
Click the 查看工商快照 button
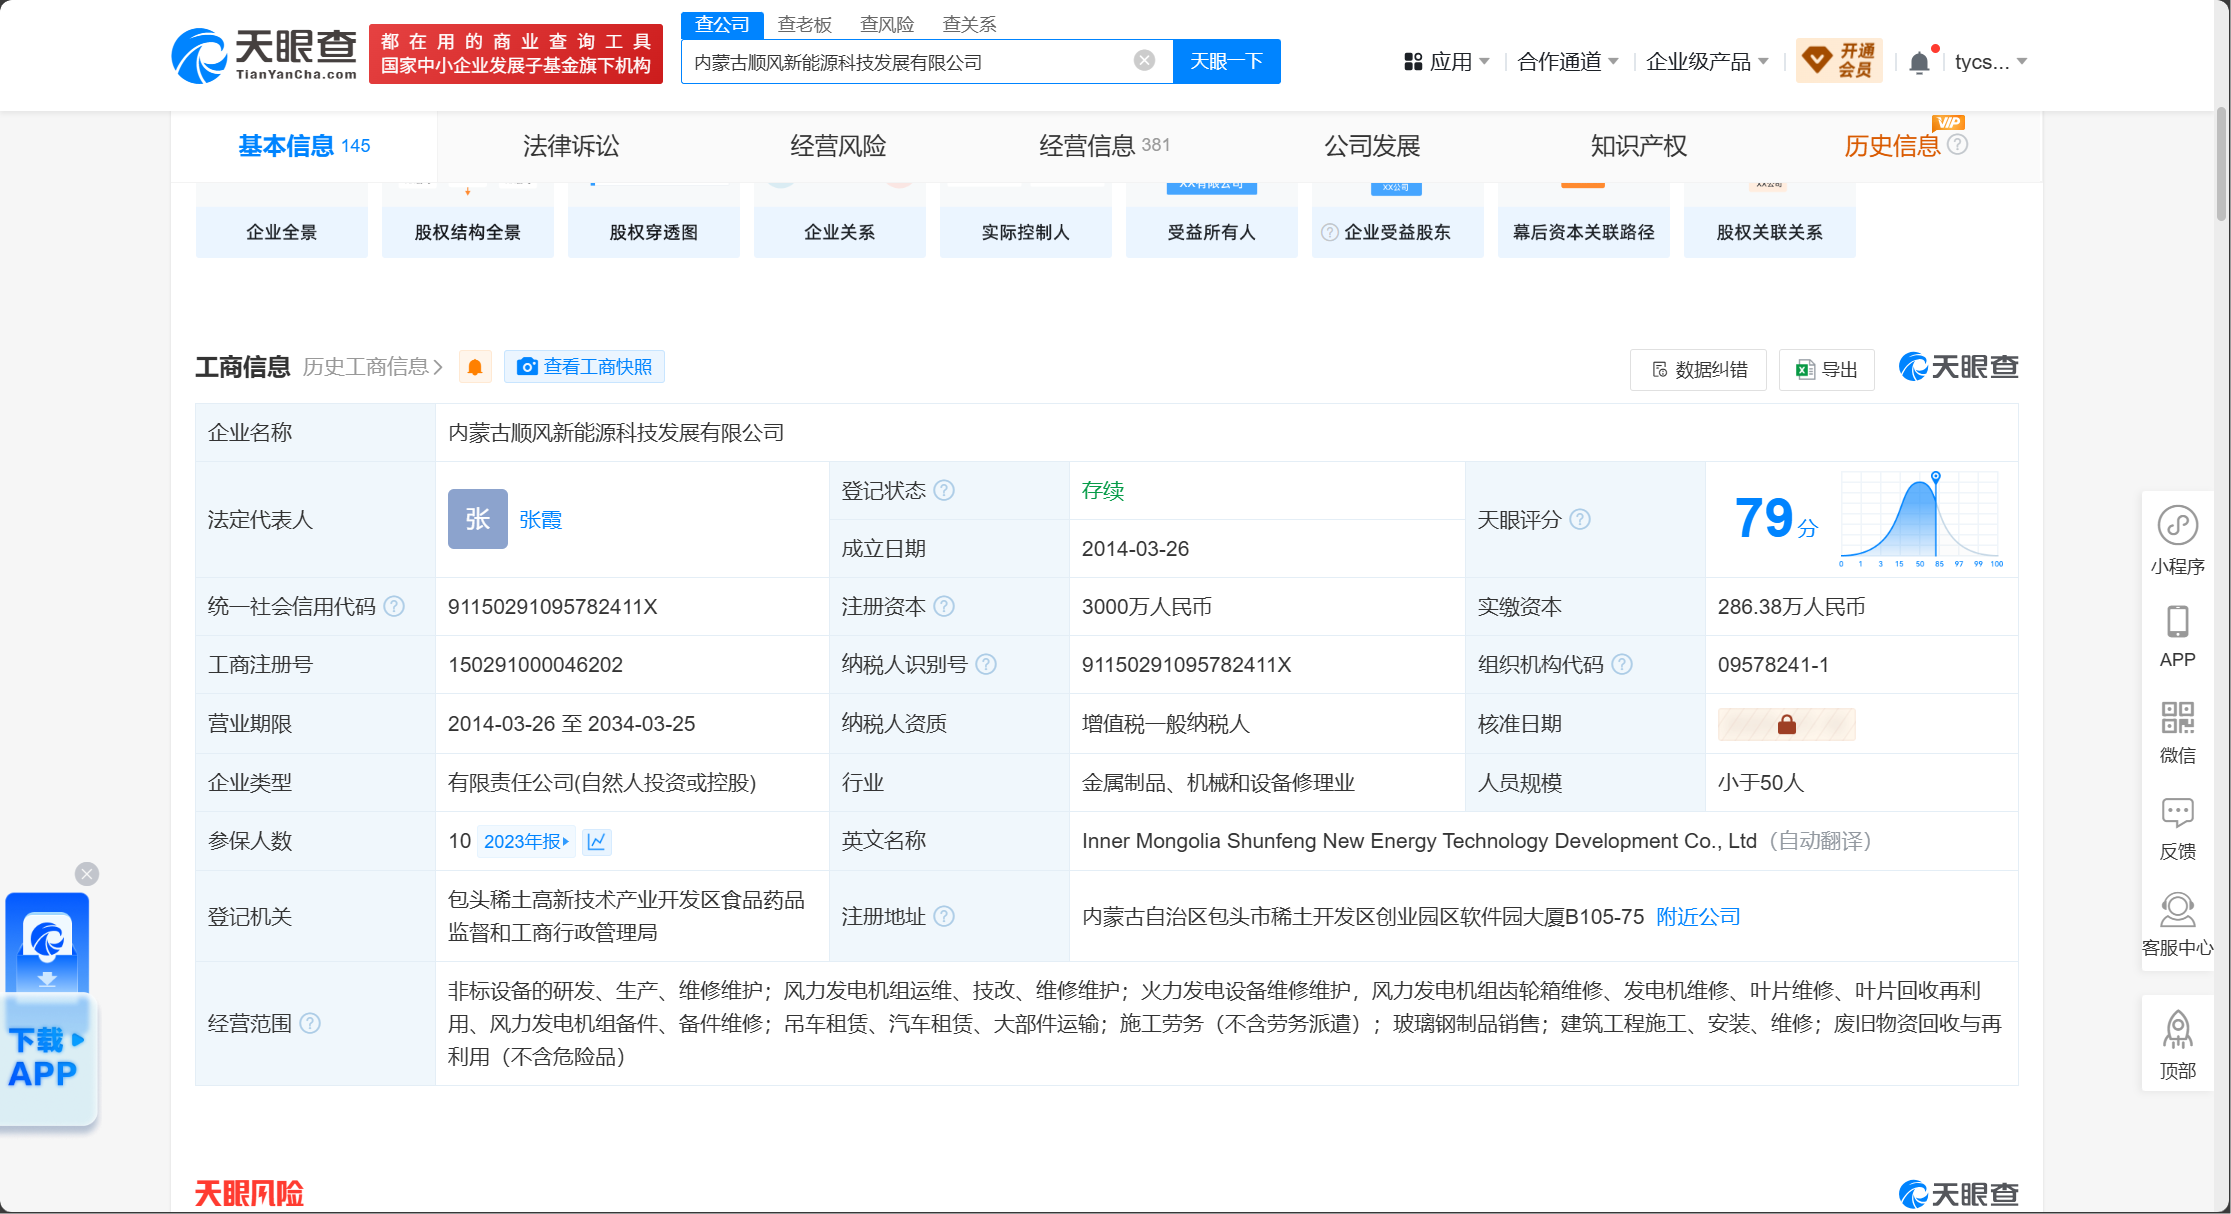coord(584,367)
